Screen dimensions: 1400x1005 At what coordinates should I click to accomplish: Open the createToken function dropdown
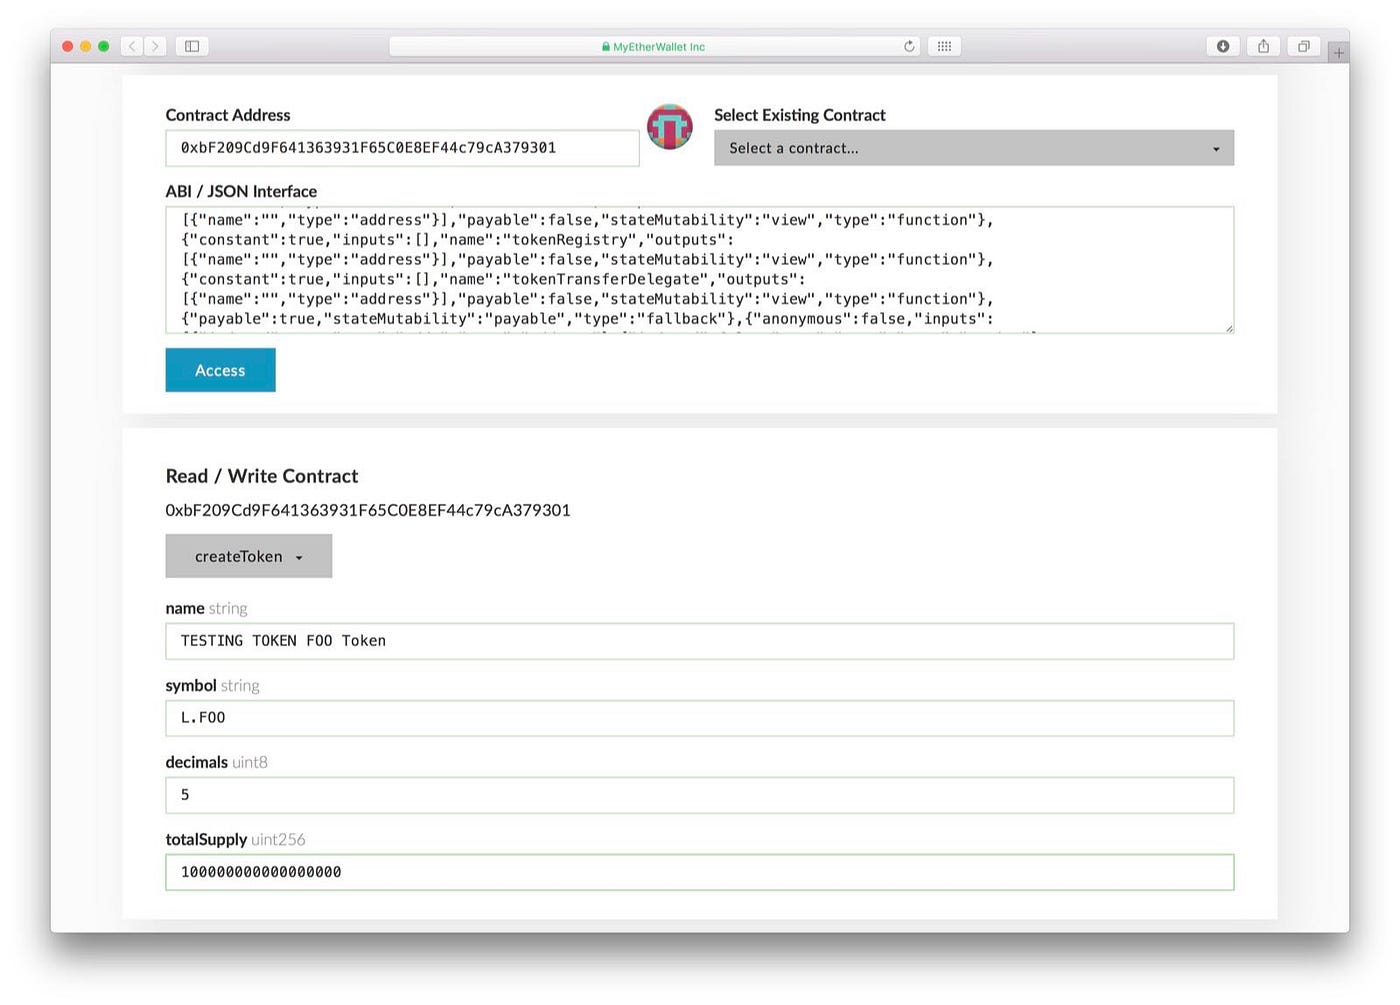[248, 556]
